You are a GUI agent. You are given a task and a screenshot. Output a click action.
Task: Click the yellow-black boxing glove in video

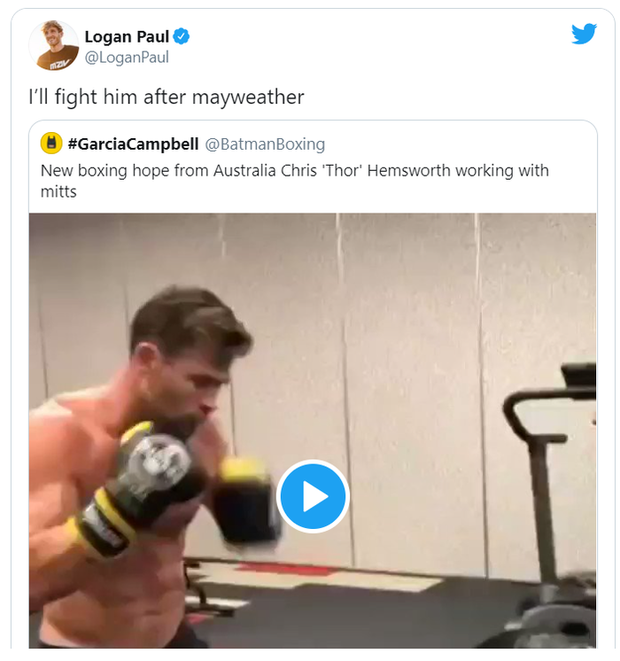click(x=145, y=470)
